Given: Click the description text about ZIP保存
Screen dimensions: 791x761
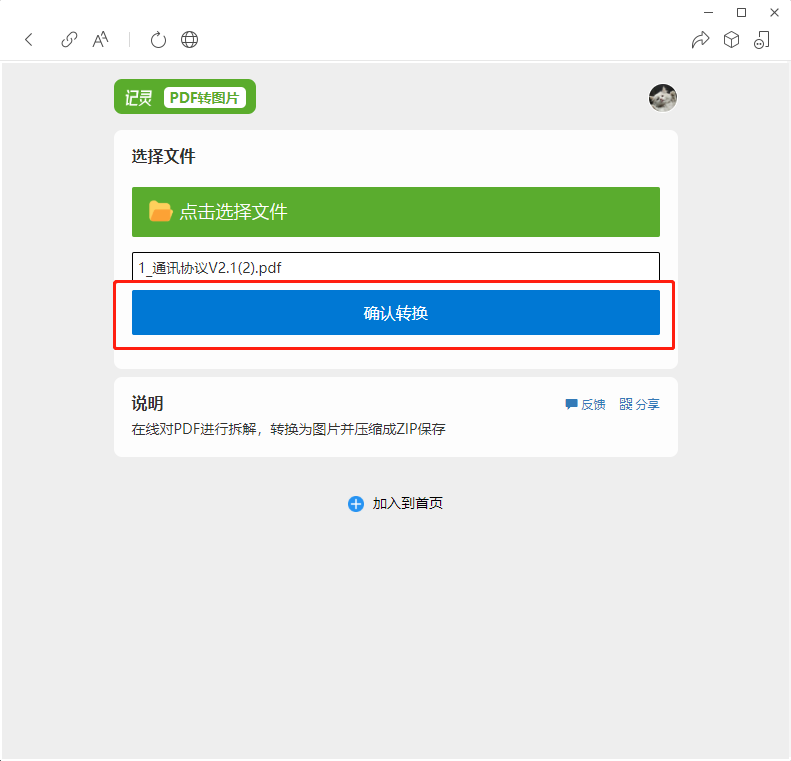Looking at the screenshot, I should [289, 429].
